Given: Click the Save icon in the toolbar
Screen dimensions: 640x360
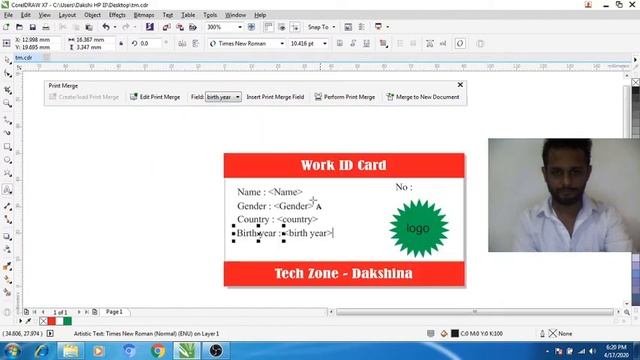Looking at the screenshot, I should pos(33,27).
